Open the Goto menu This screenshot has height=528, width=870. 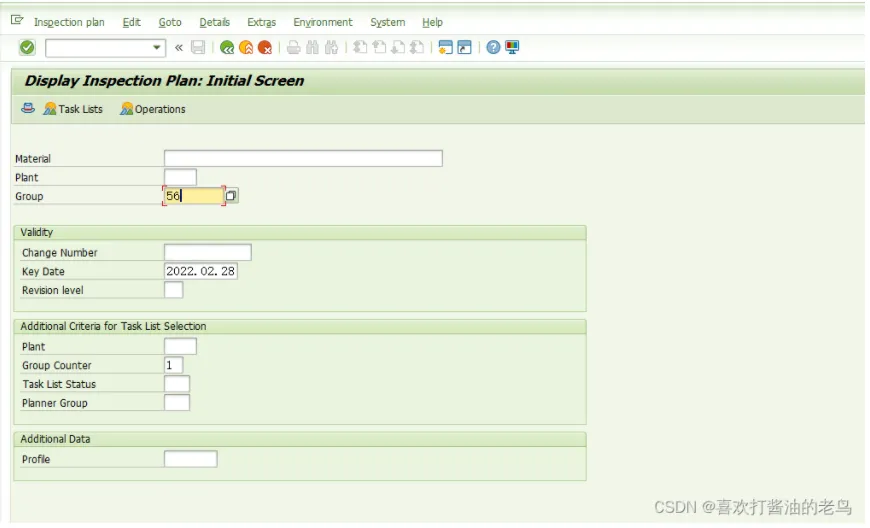[170, 22]
